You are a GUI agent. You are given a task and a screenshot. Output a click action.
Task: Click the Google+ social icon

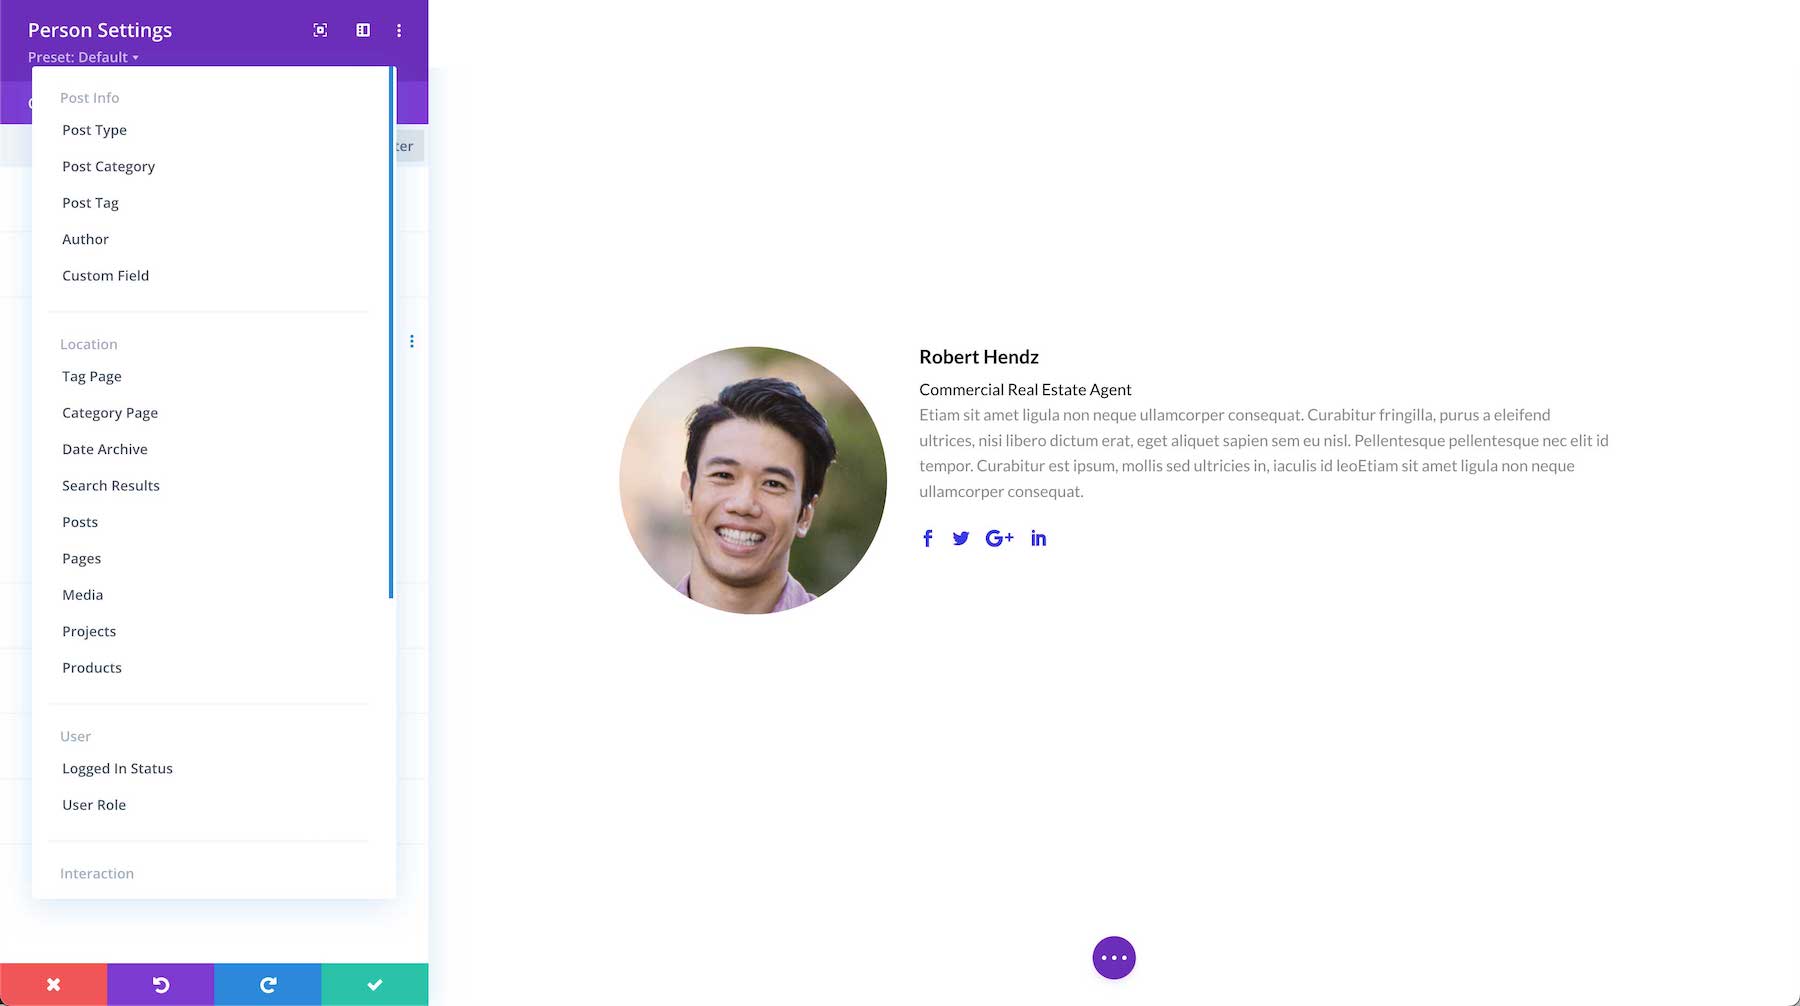(999, 537)
